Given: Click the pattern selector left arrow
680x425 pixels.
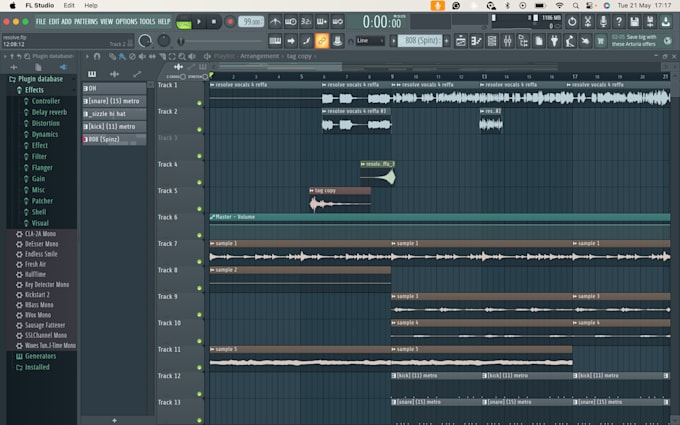Looking at the screenshot, I should pyautogui.click(x=393, y=41).
